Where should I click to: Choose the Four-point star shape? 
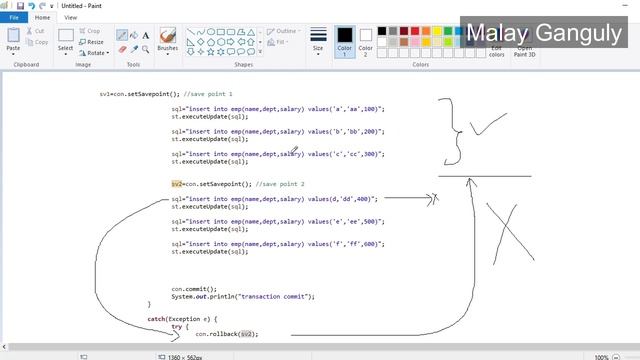click(201, 52)
